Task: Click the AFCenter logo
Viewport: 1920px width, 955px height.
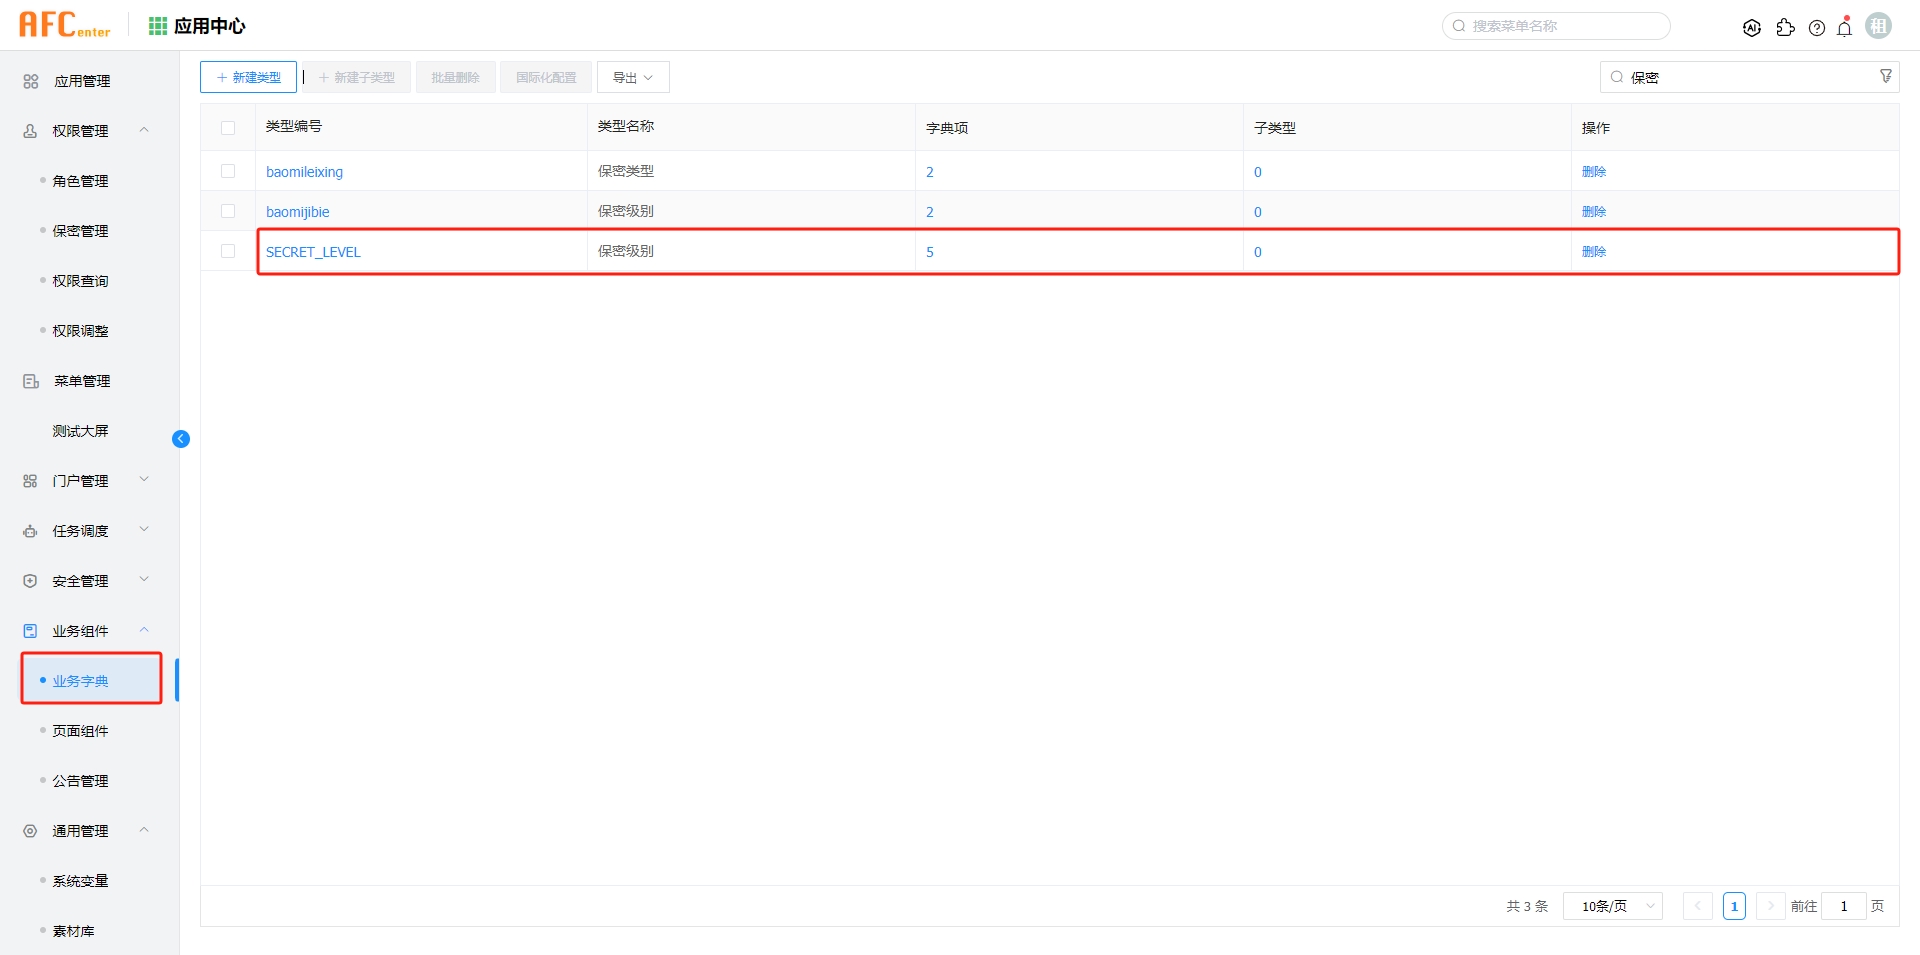Action: 62,24
